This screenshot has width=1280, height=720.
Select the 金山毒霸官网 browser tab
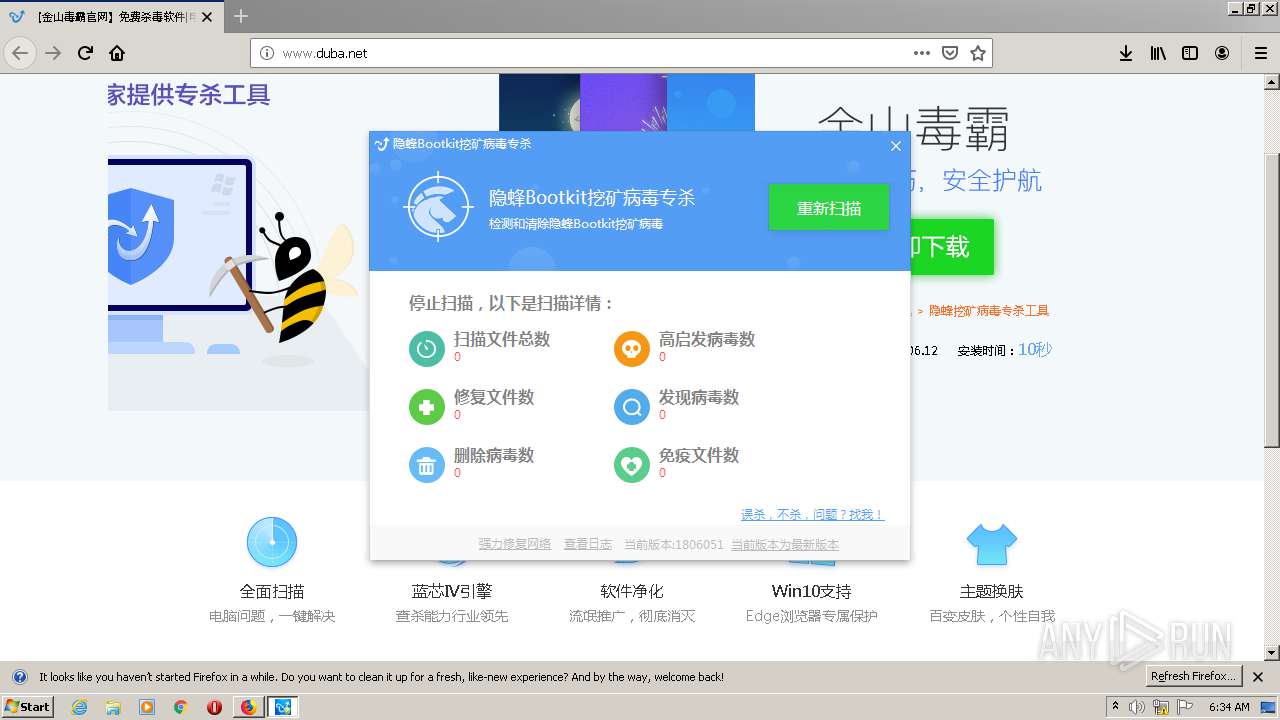coord(112,17)
